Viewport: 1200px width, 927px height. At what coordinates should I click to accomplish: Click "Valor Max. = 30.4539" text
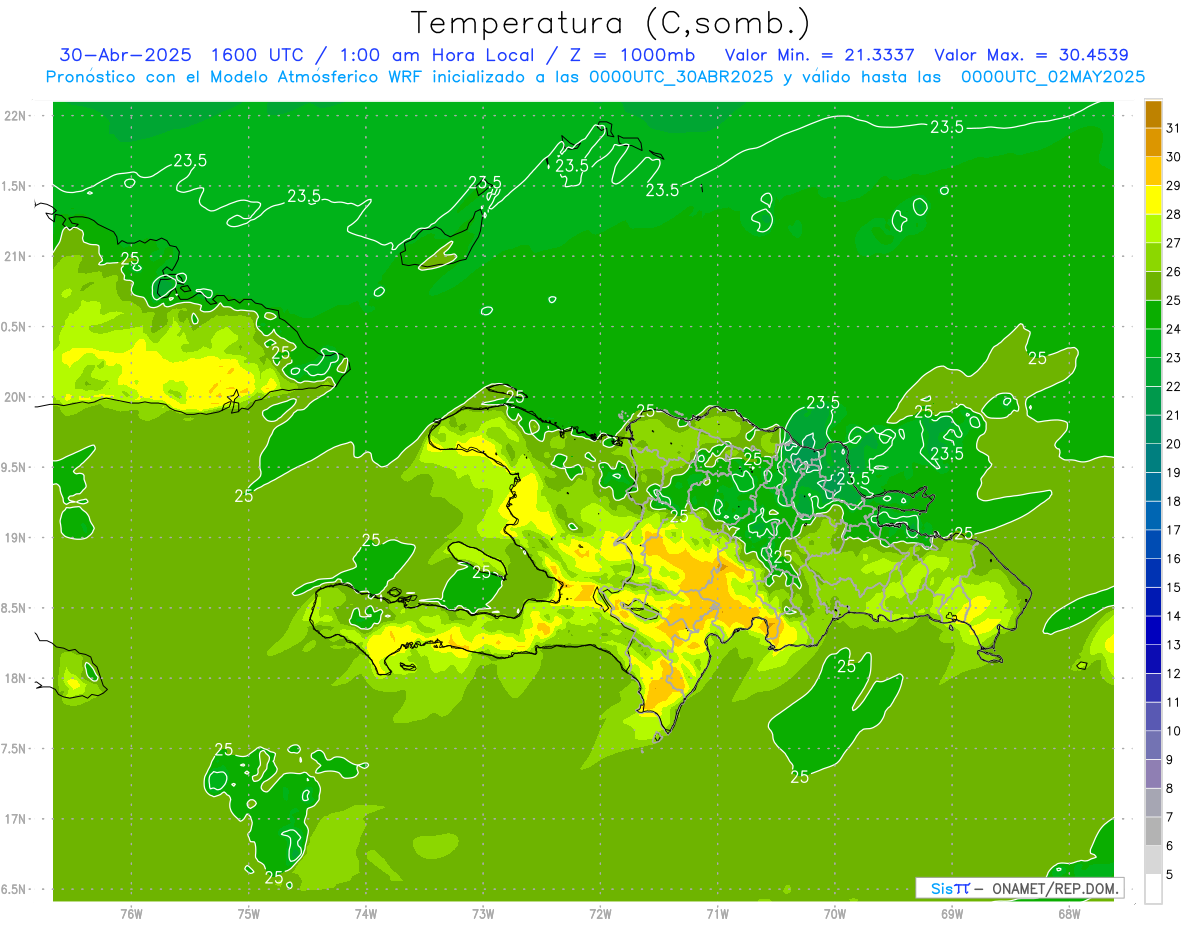1031,55
